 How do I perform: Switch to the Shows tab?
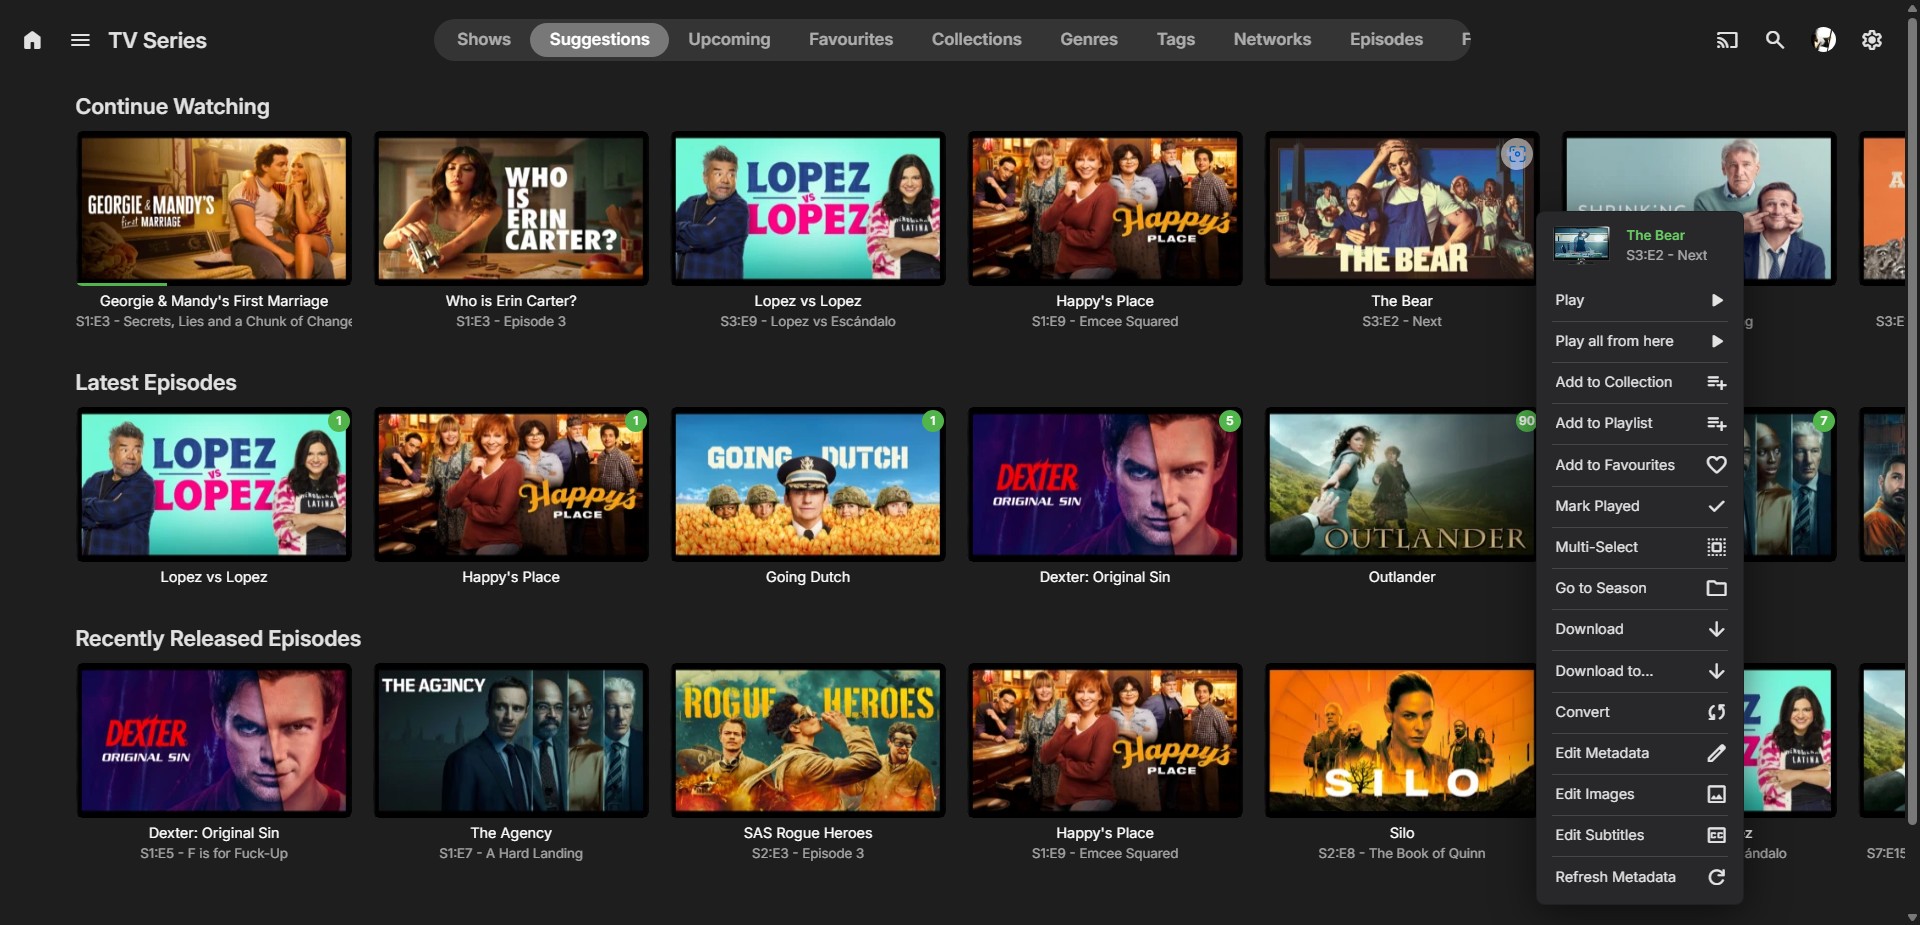484,40
